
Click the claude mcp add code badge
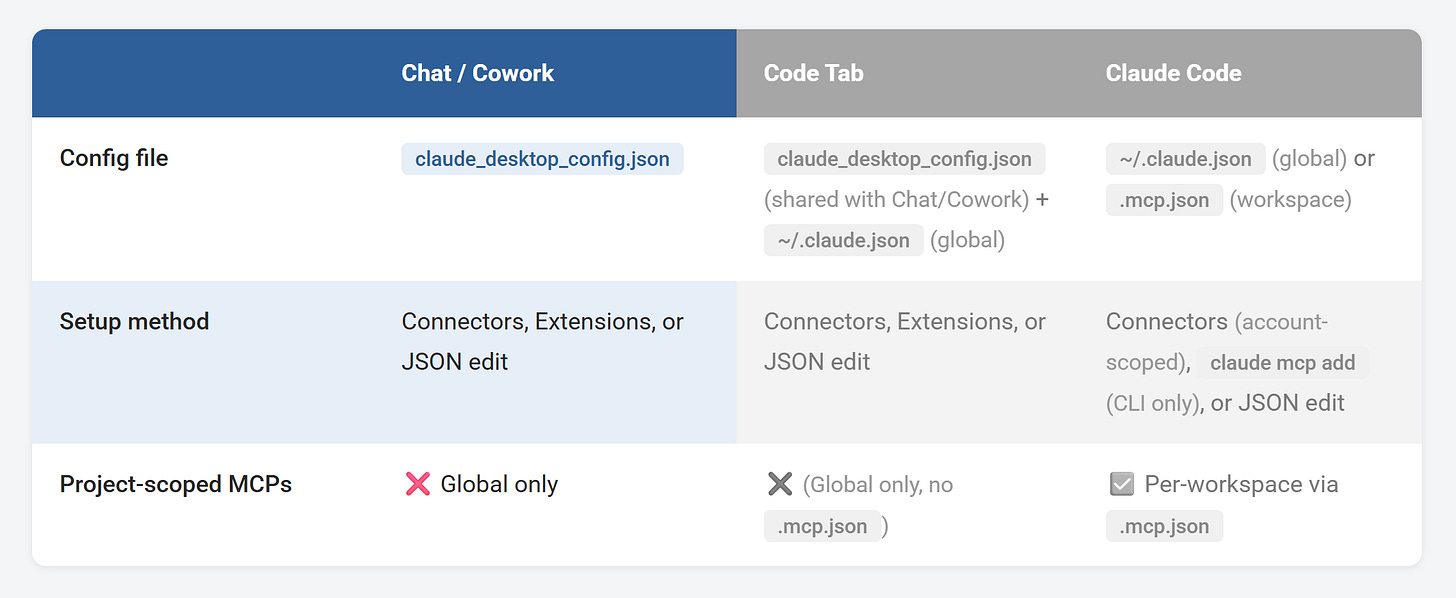point(1283,362)
